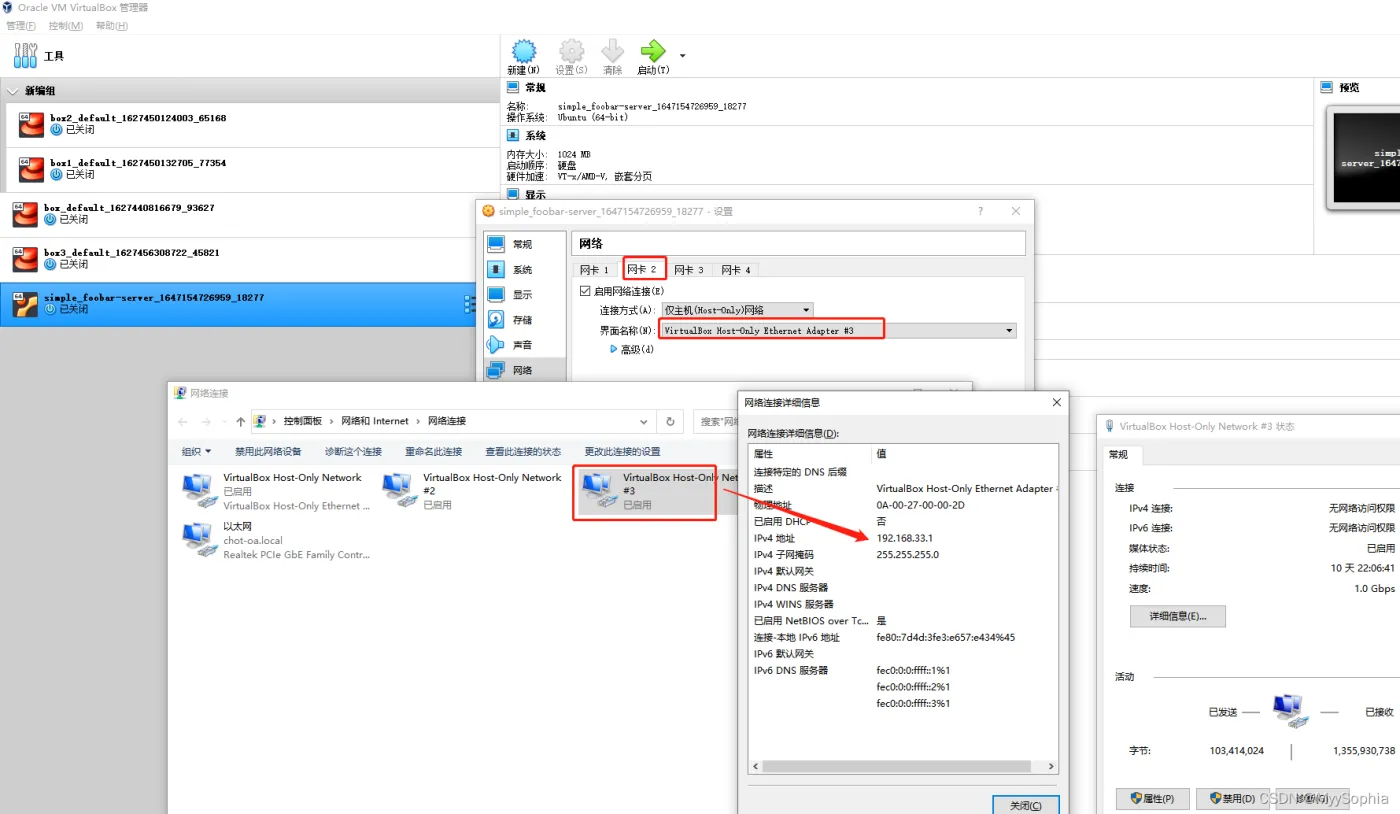Click the 详细信息(E)... button
The image size is (1400, 814).
click(1177, 616)
